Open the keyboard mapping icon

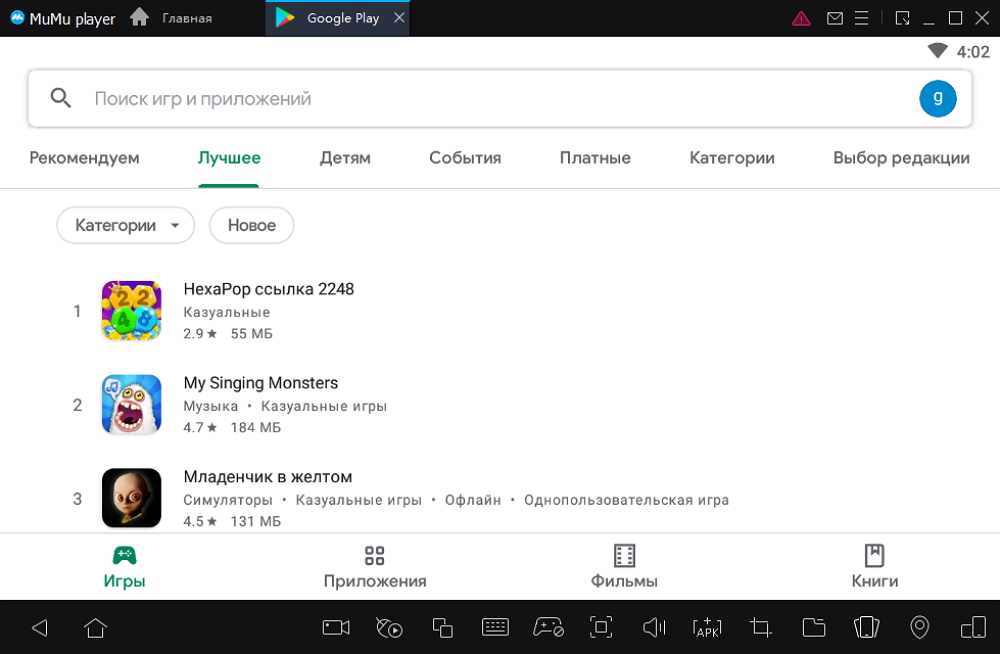[495, 628]
